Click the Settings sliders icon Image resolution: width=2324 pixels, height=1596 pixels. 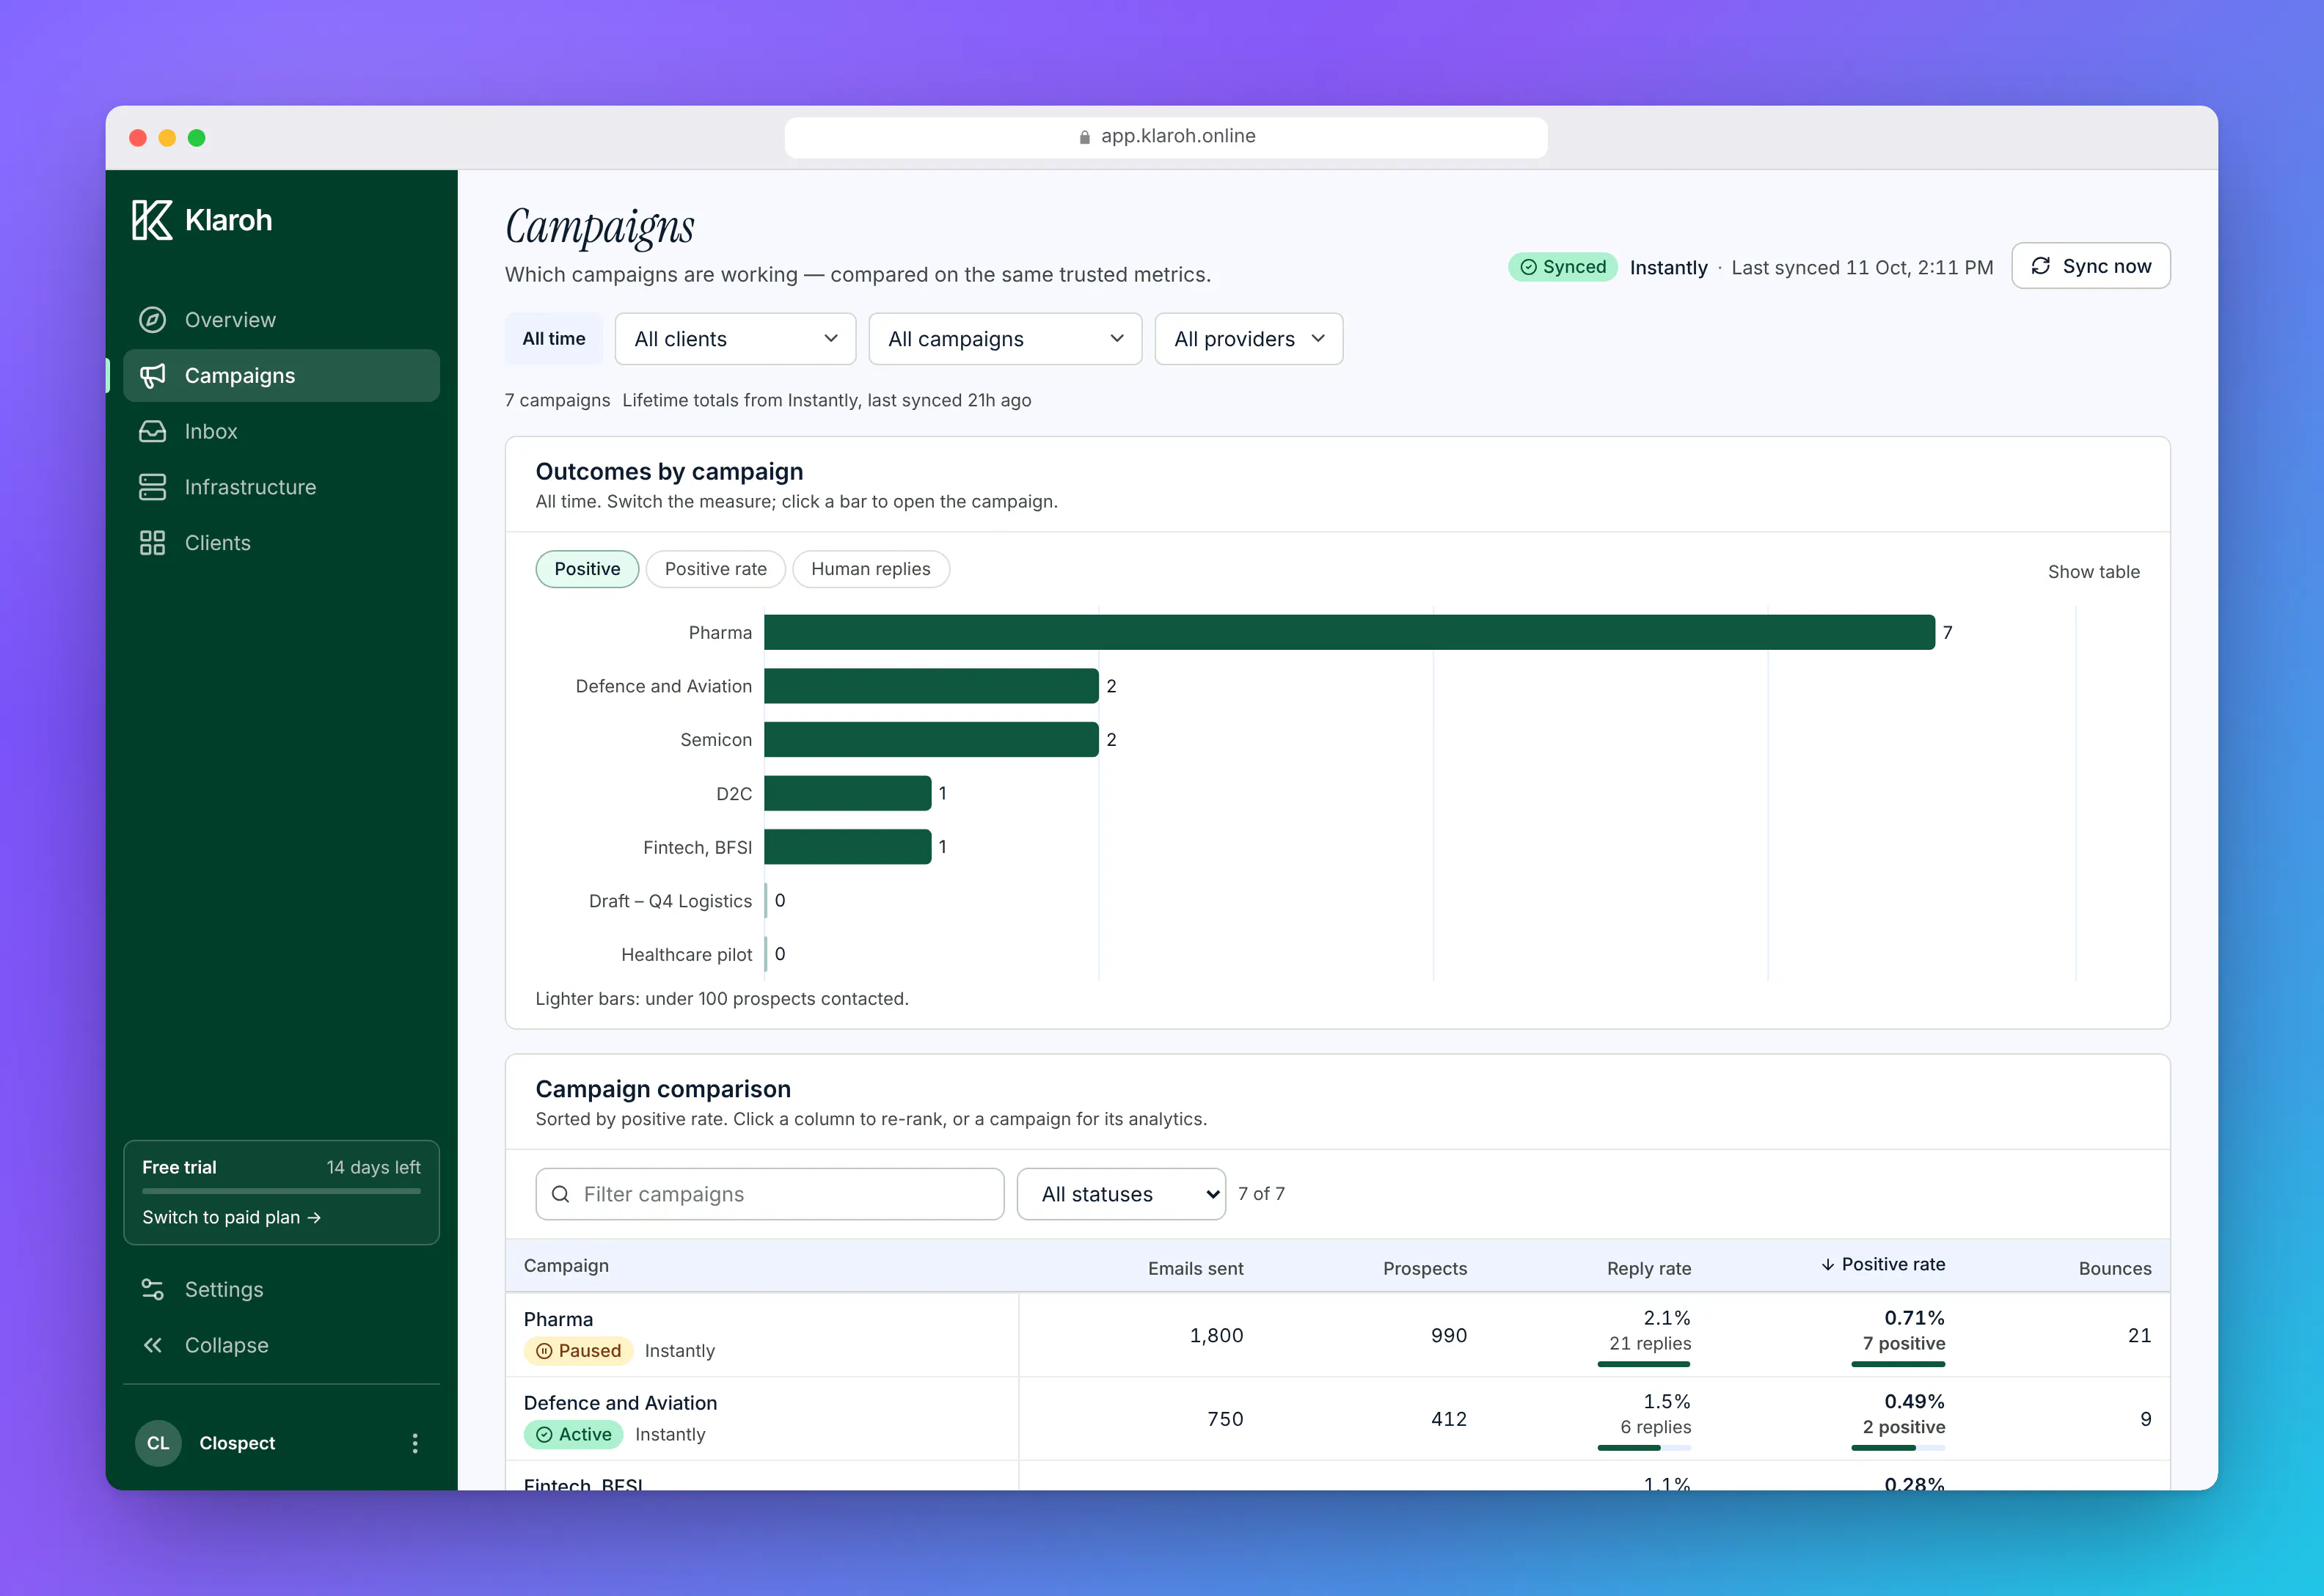(x=152, y=1290)
